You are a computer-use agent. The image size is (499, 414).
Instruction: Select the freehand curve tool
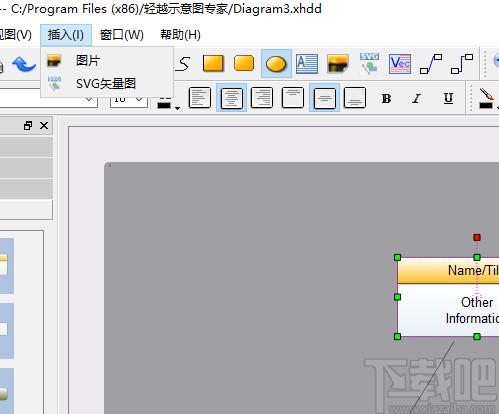[183, 64]
